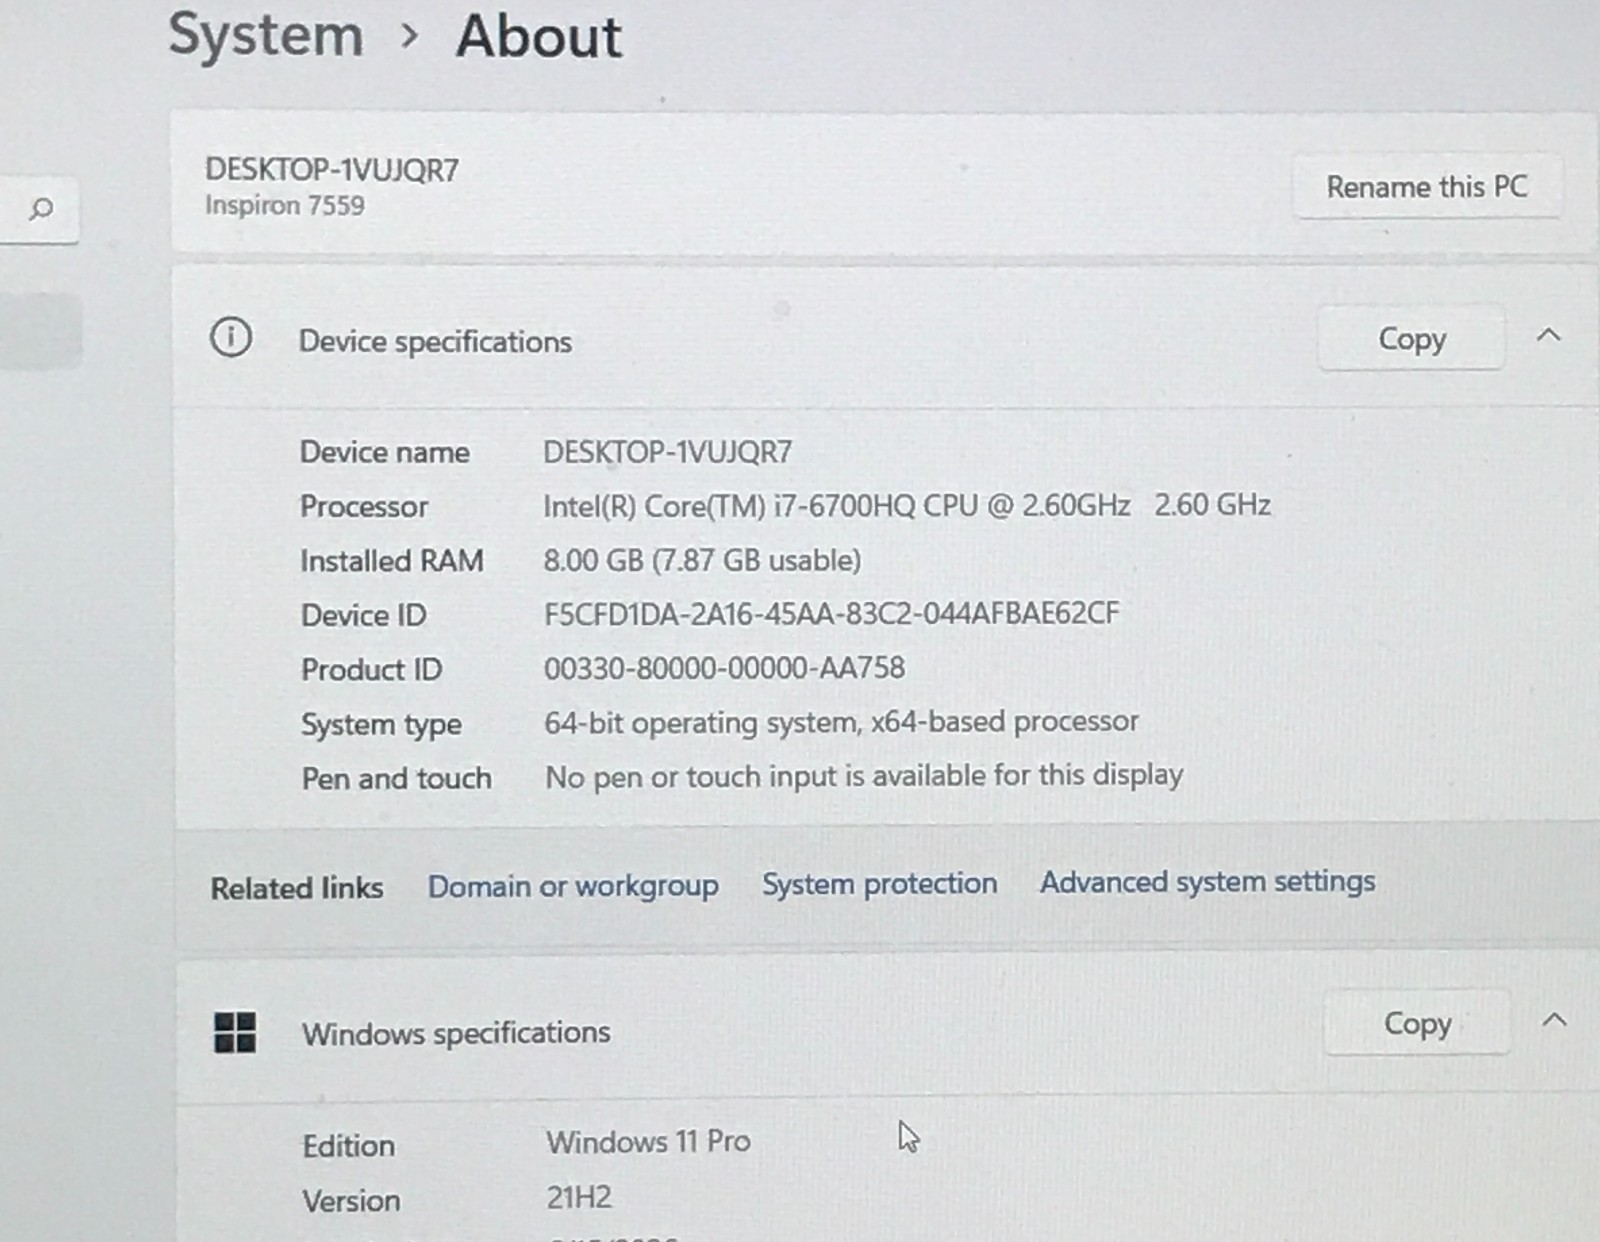Screen dimensions: 1600x1242
Task: Click the Inspiron 7559 model text
Action: pos(285,205)
